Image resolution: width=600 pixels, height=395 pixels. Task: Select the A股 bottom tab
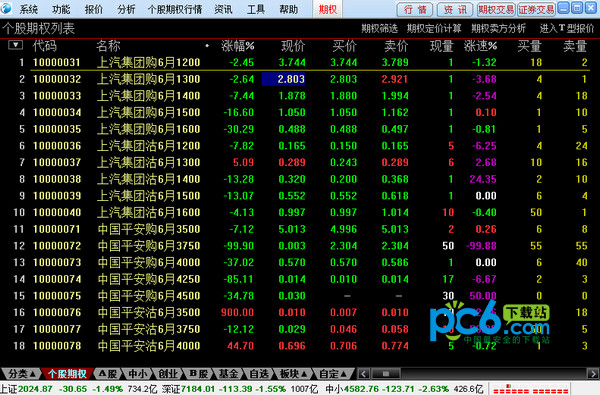pyautogui.click(x=108, y=374)
